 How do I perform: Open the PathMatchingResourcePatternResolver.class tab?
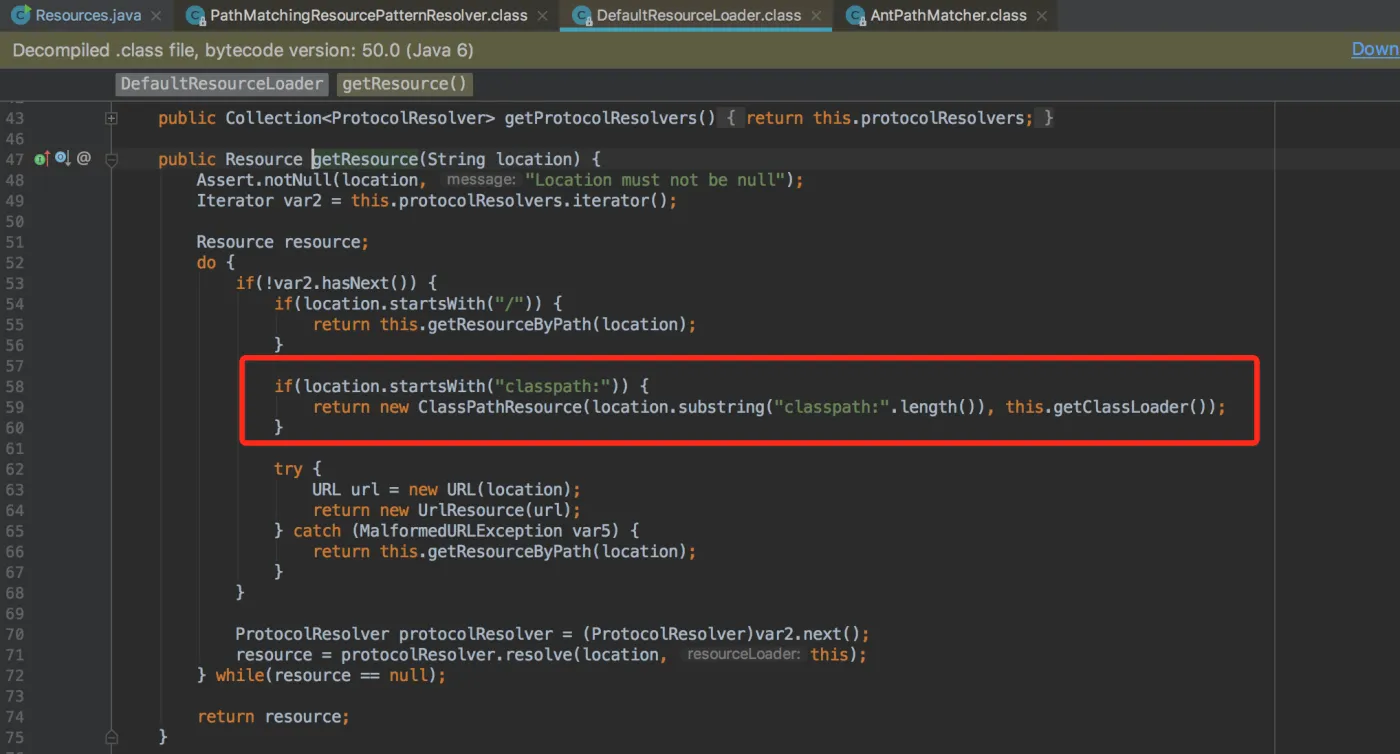(x=366, y=16)
